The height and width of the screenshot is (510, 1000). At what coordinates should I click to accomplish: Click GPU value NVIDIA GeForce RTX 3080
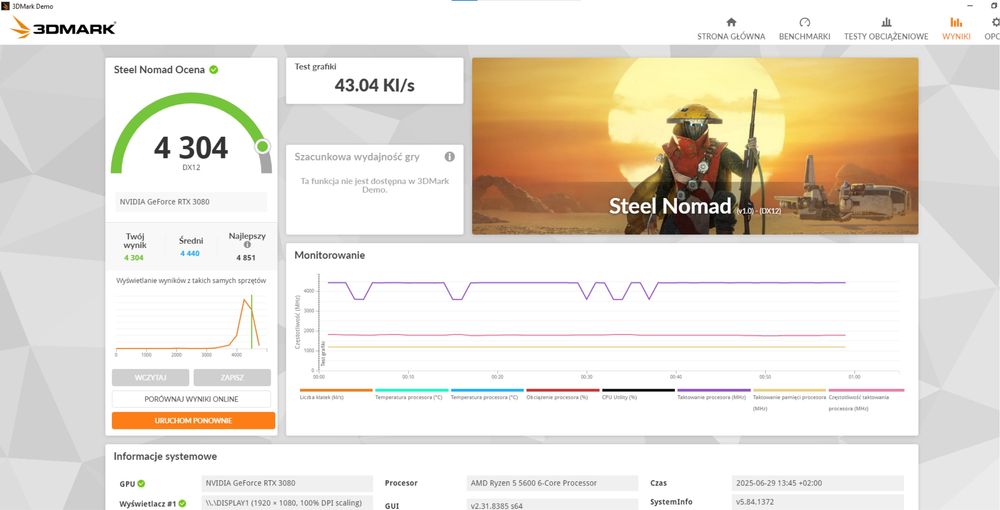pyautogui.click(x=287, y=483)
